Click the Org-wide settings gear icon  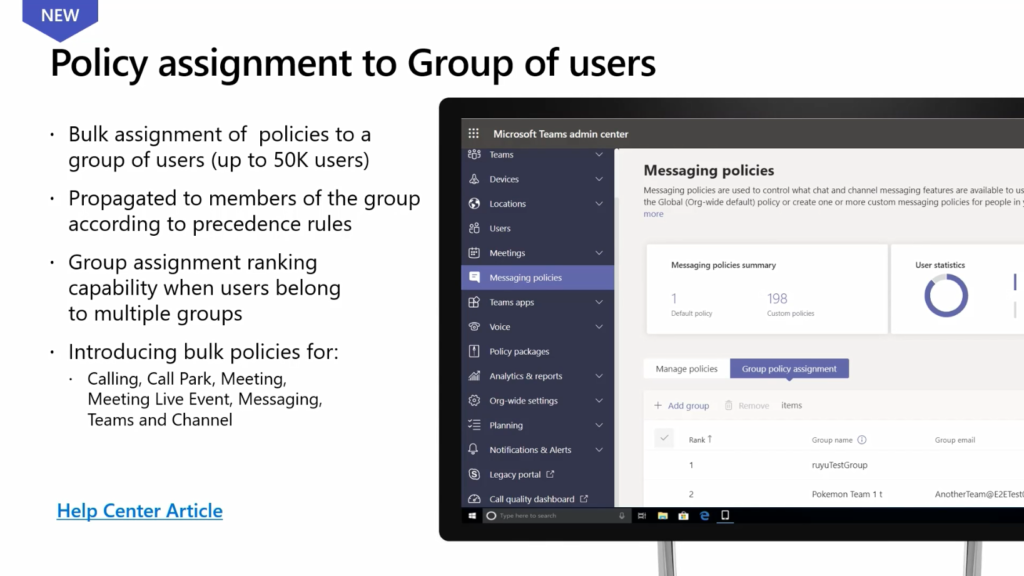click(x=474, y=400)
